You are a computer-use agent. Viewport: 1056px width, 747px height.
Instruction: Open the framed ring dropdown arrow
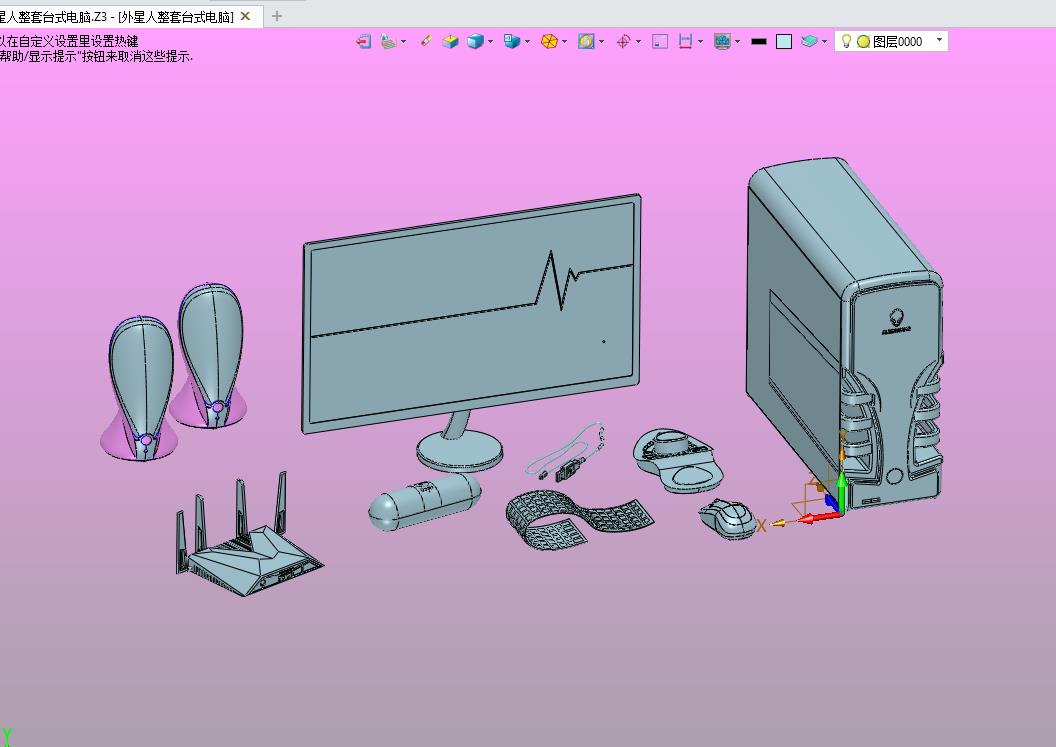point(601,42)
